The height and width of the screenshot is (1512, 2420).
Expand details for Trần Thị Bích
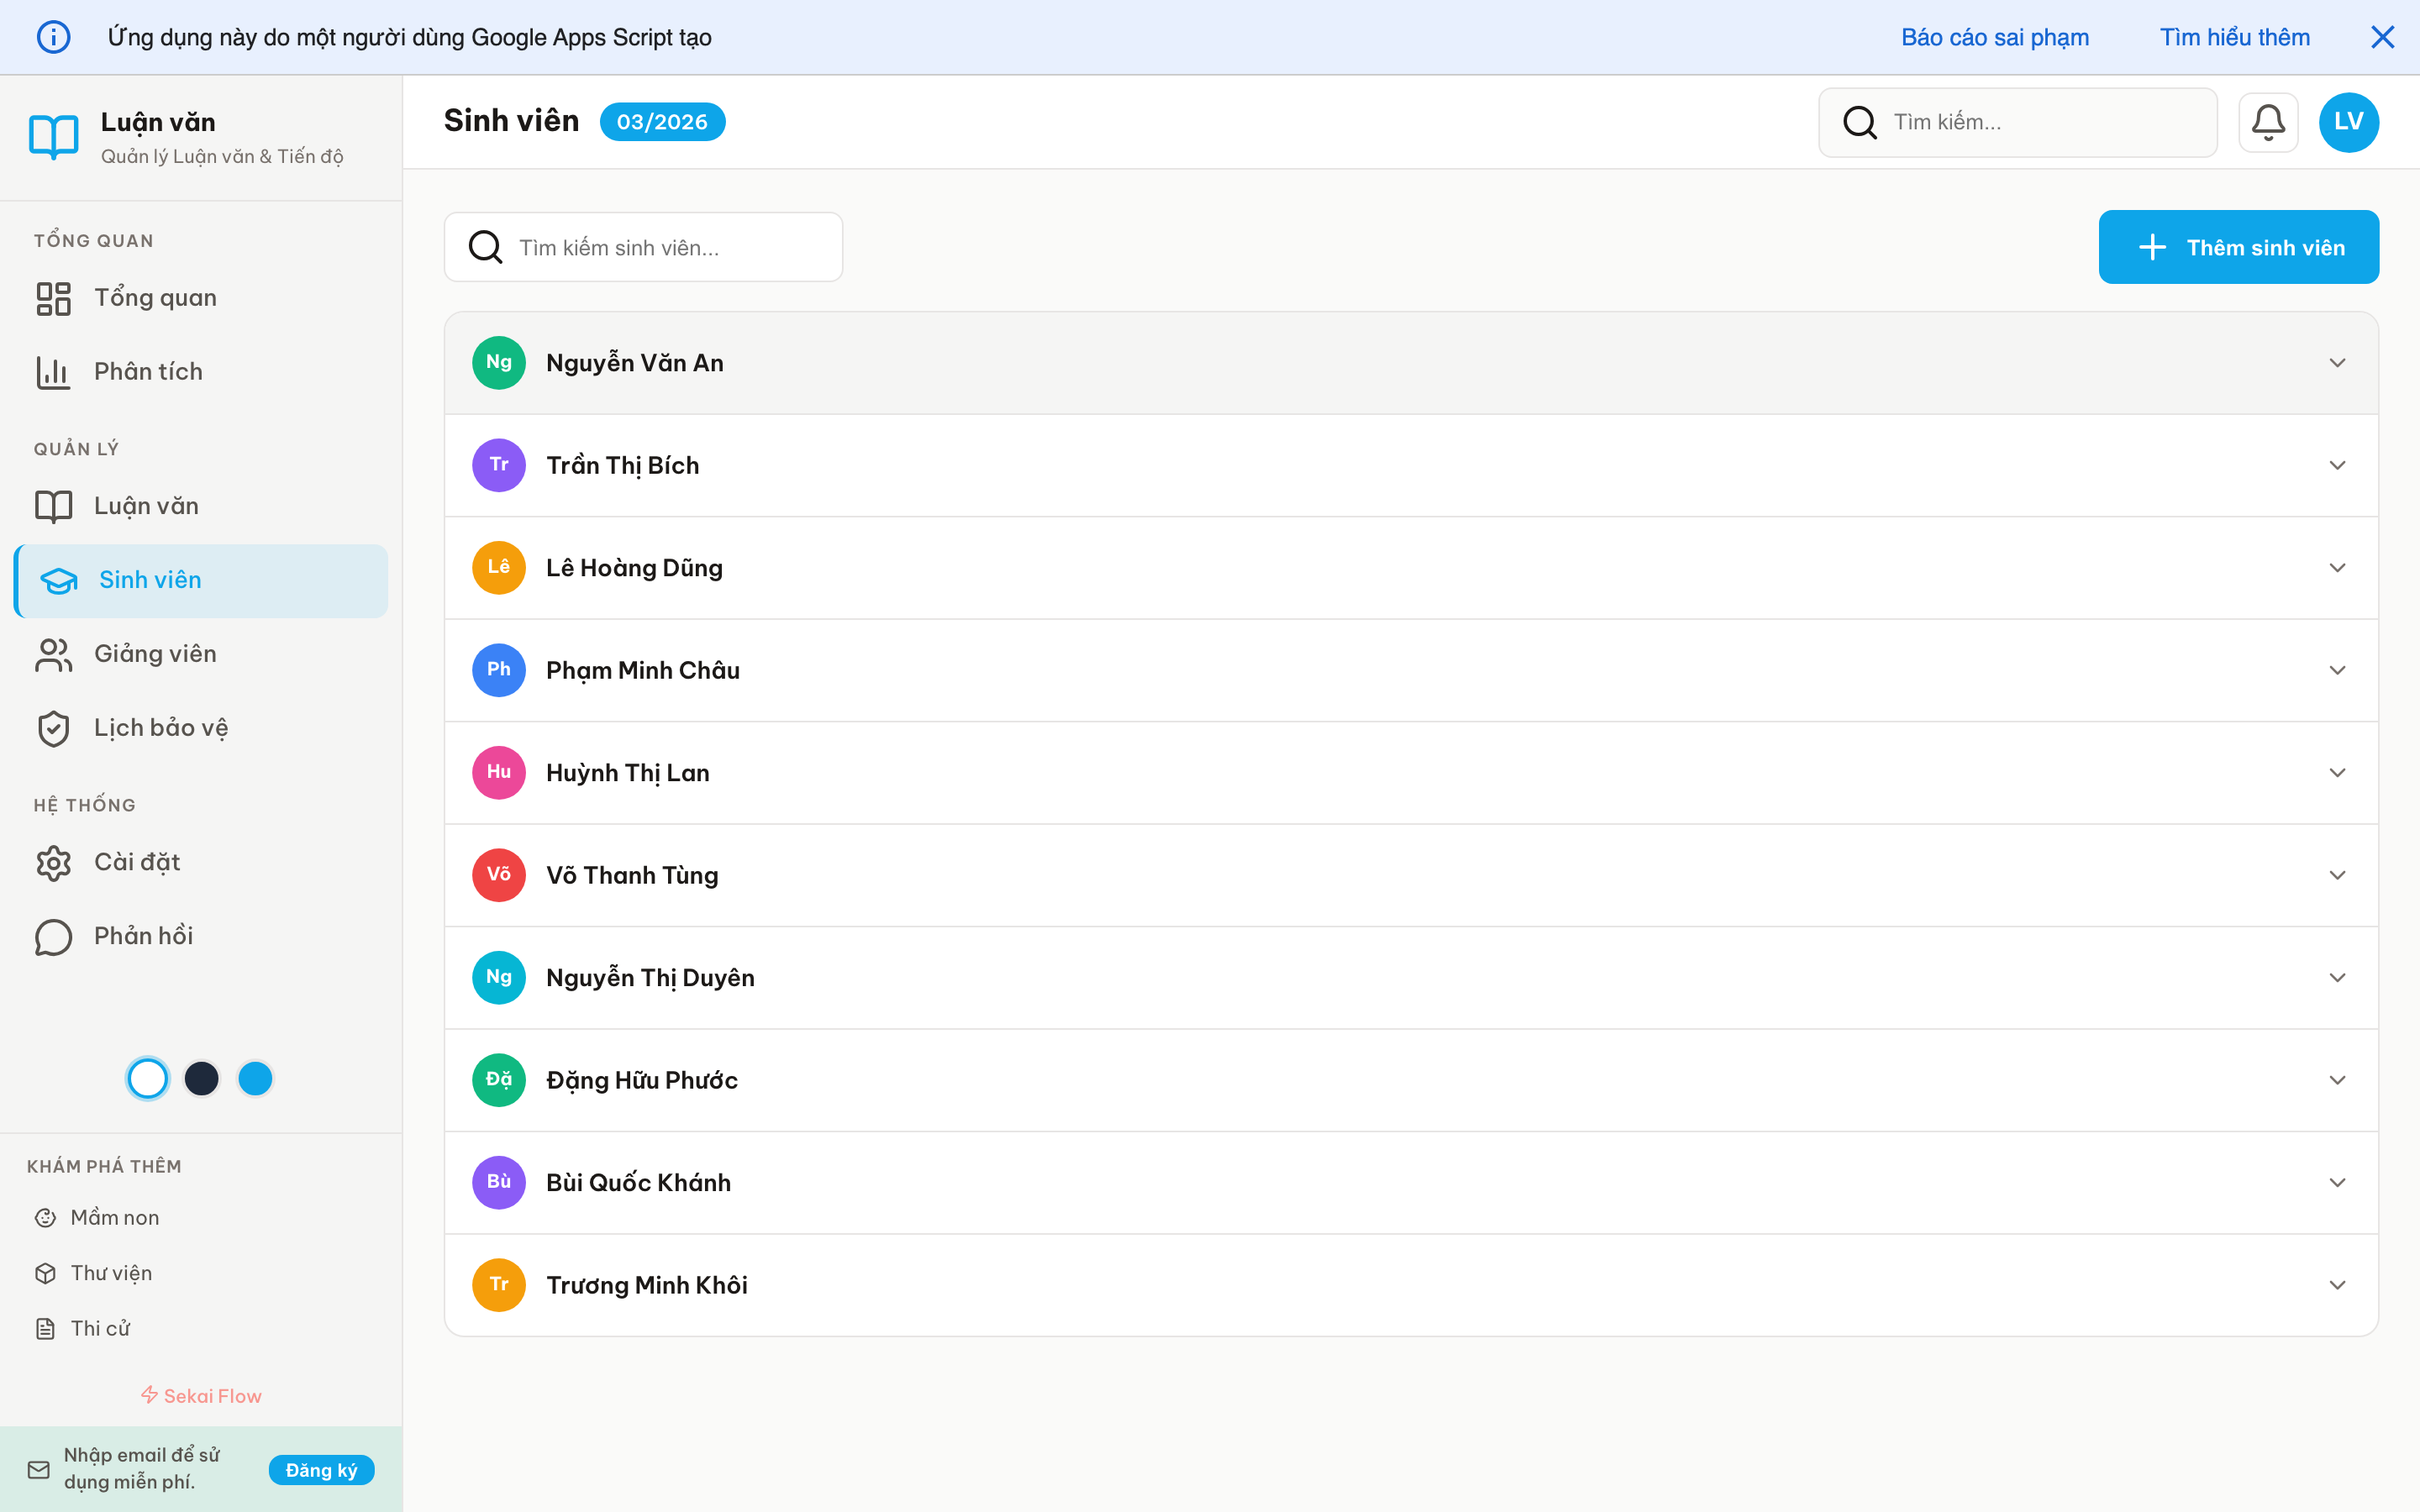(x=2337, y=465)
